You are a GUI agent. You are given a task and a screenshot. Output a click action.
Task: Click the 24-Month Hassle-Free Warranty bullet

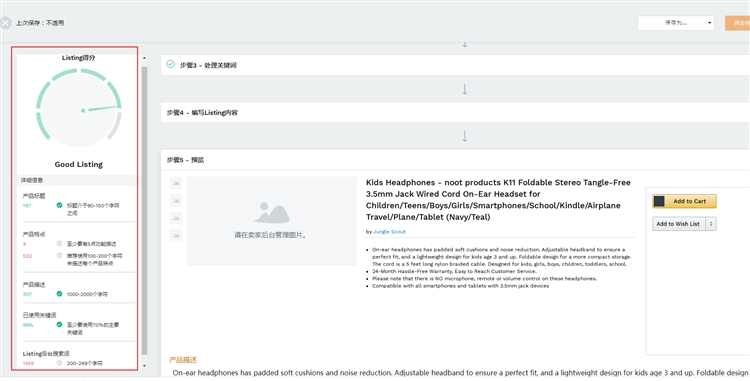tap(454, 271)
